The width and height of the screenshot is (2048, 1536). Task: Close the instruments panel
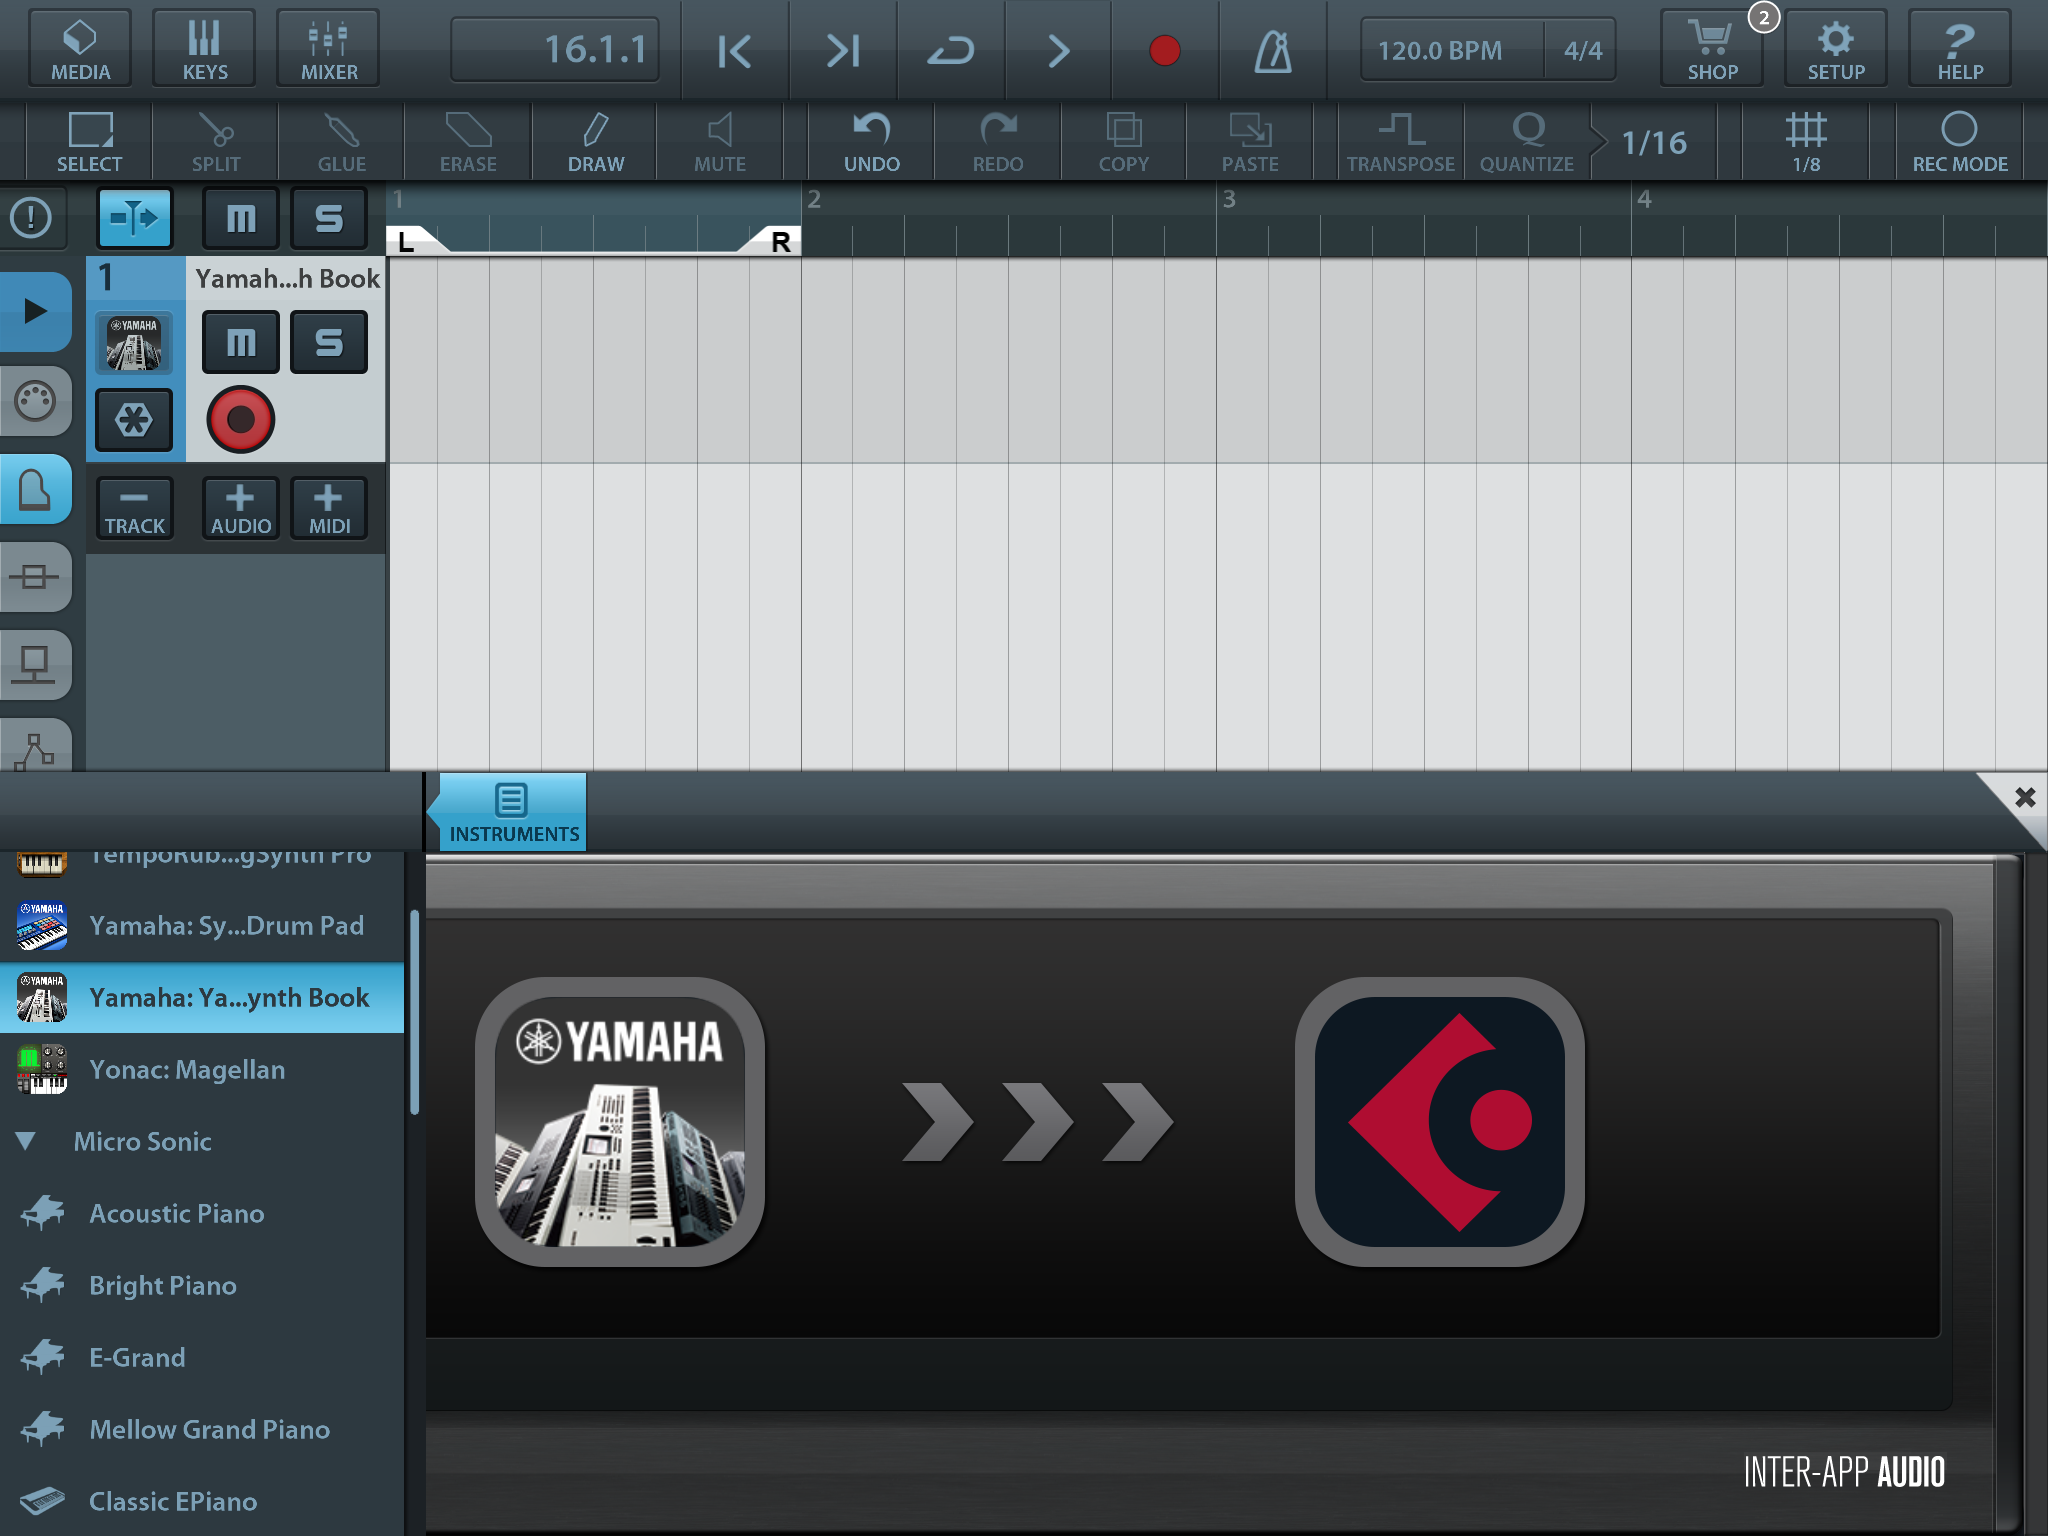click(x=2024, y=797)
